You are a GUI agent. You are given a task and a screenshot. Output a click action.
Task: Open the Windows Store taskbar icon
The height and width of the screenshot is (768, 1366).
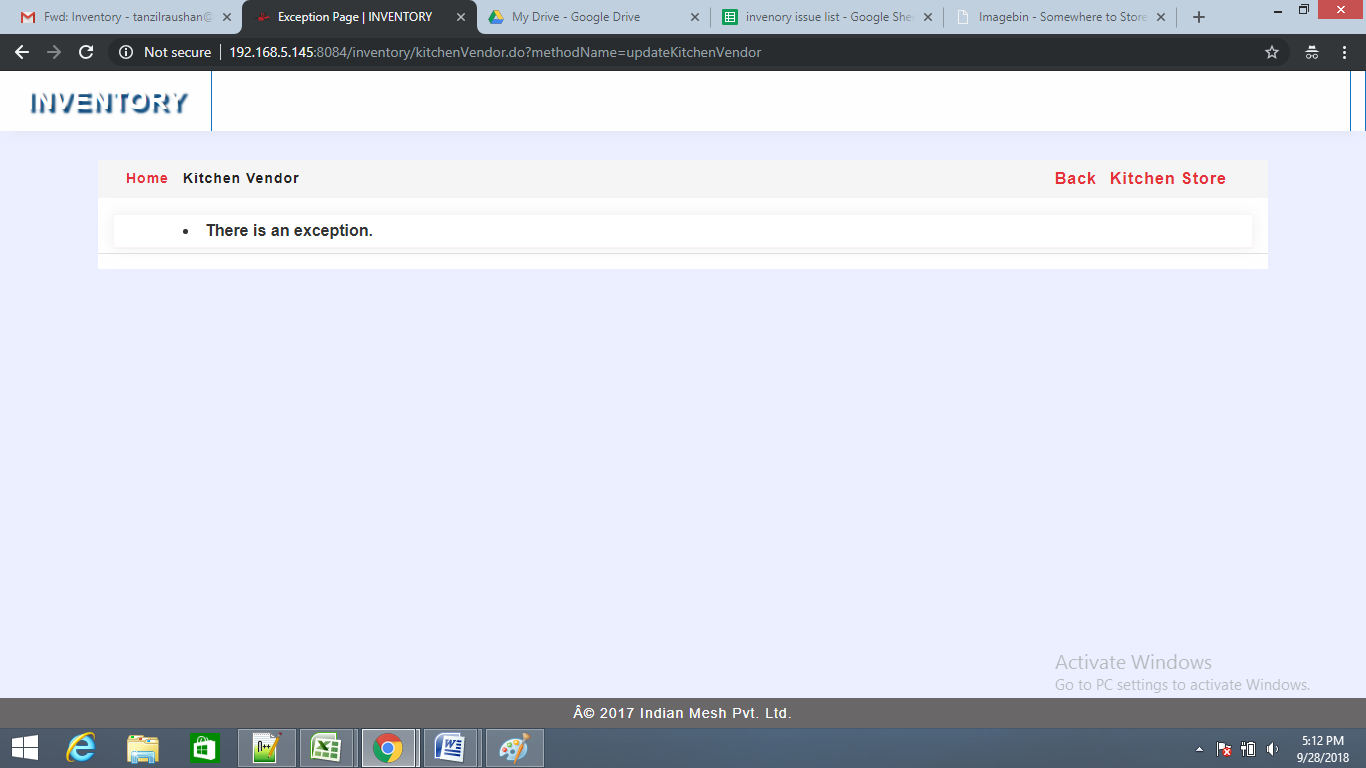click(x=205, y=748)
